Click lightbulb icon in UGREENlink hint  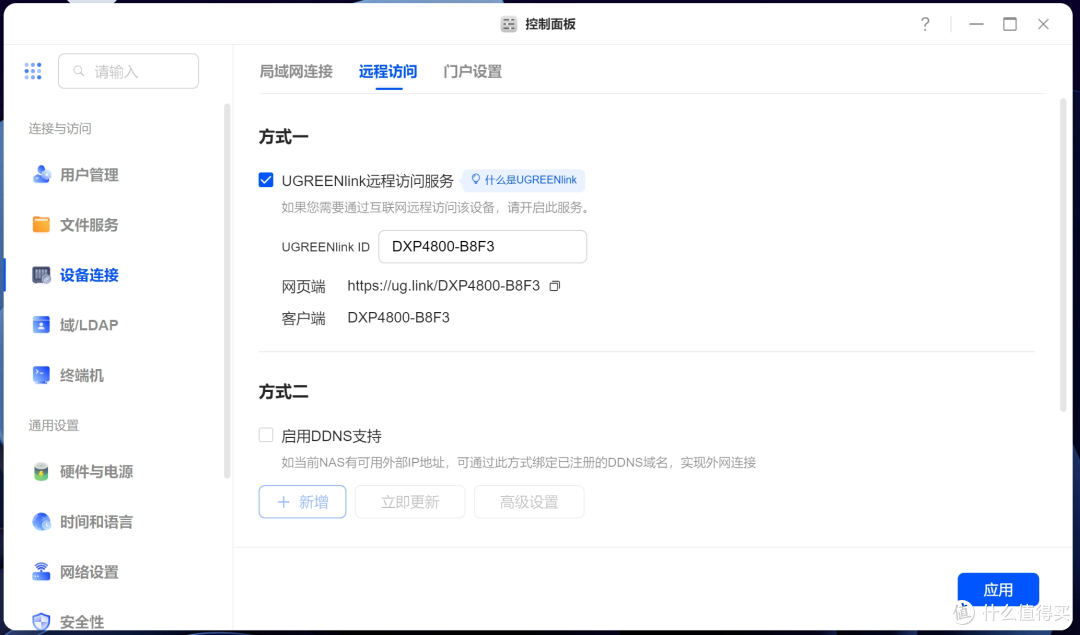(x=475, y=180)
